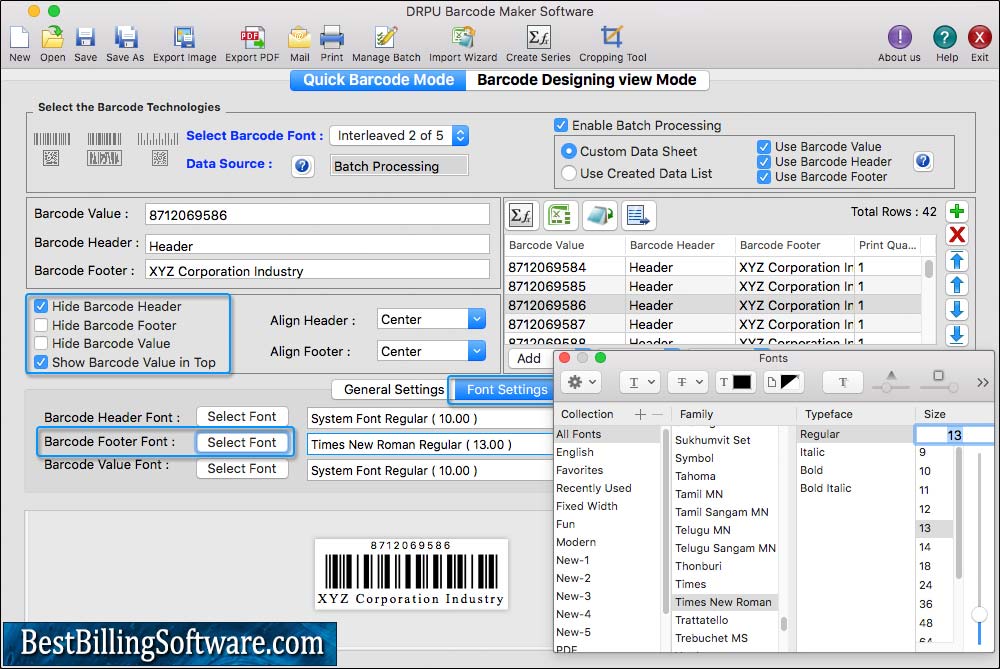
Task: Open a file with the Open icon
Action: tap(52, 38)
